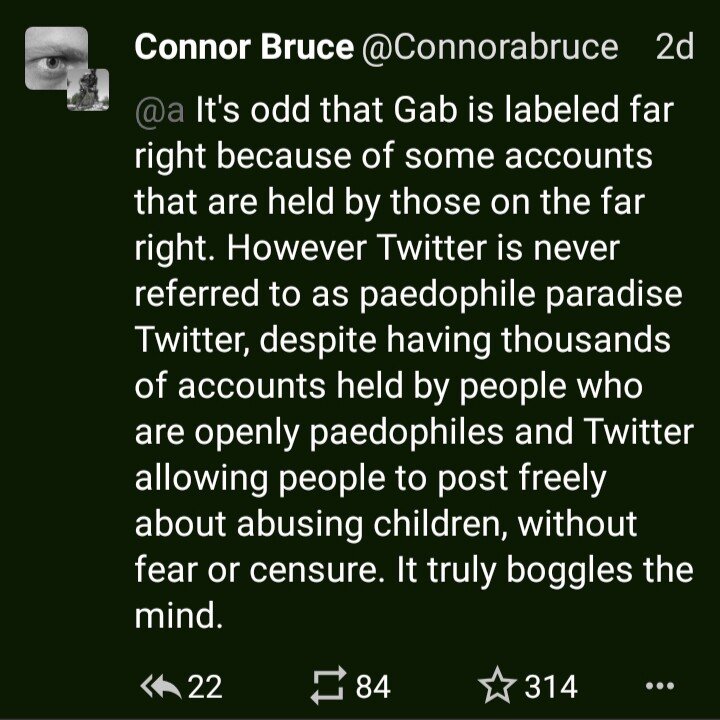Viewport: 720px width, 720px height.
Task: Open the post via the 2d timestamp
Action: 673,48
